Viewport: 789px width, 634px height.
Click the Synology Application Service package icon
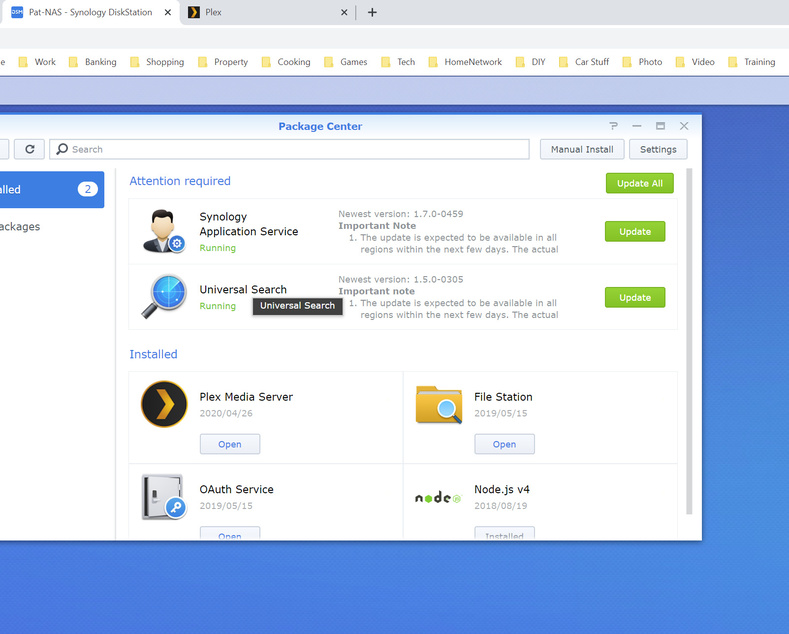(164, 231)
